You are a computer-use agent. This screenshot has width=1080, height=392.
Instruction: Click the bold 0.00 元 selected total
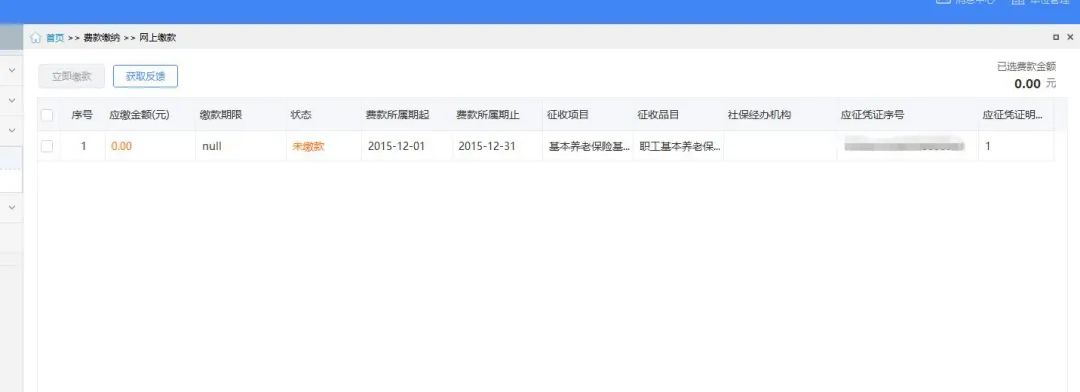[1035, 84]
